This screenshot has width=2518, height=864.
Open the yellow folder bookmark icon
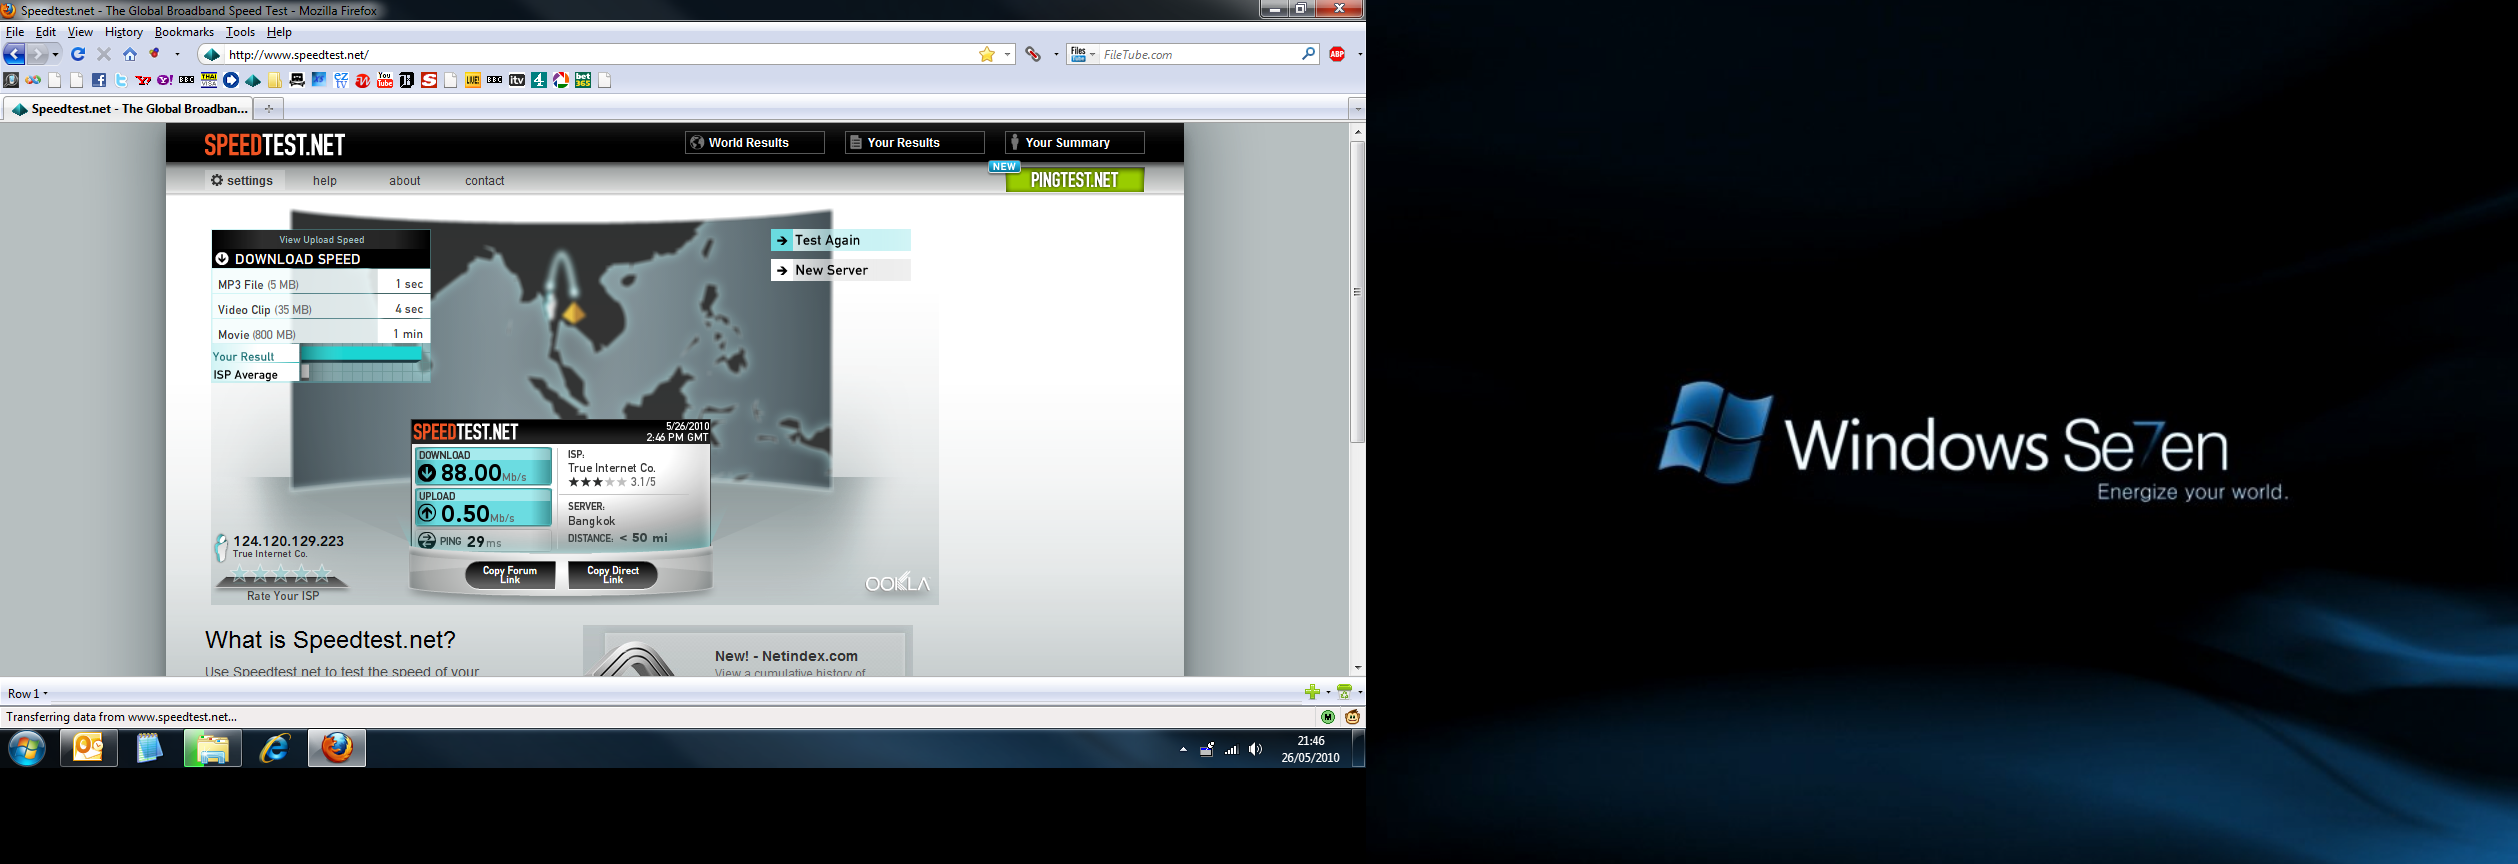[275, 80]
